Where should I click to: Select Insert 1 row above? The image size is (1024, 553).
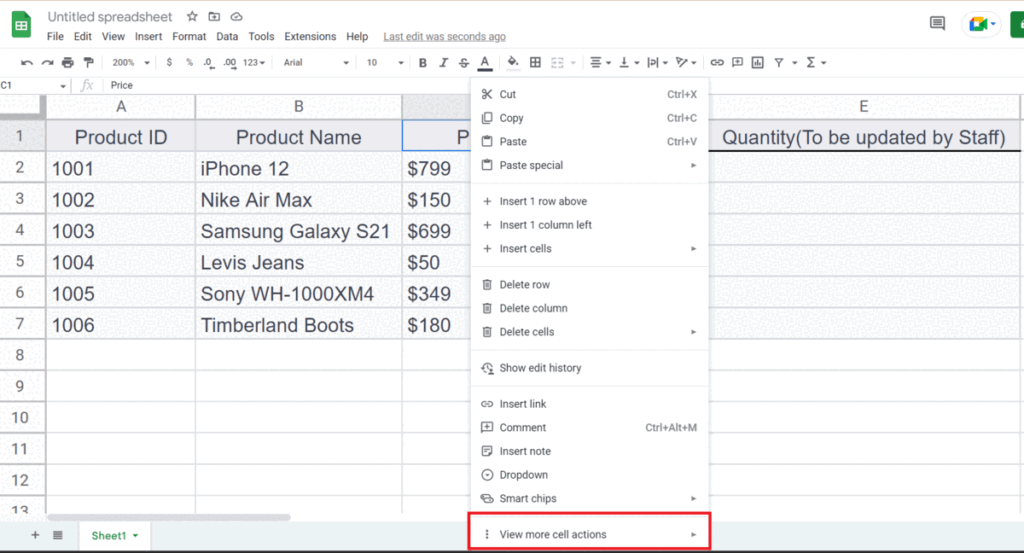click(x=589, y=201)
